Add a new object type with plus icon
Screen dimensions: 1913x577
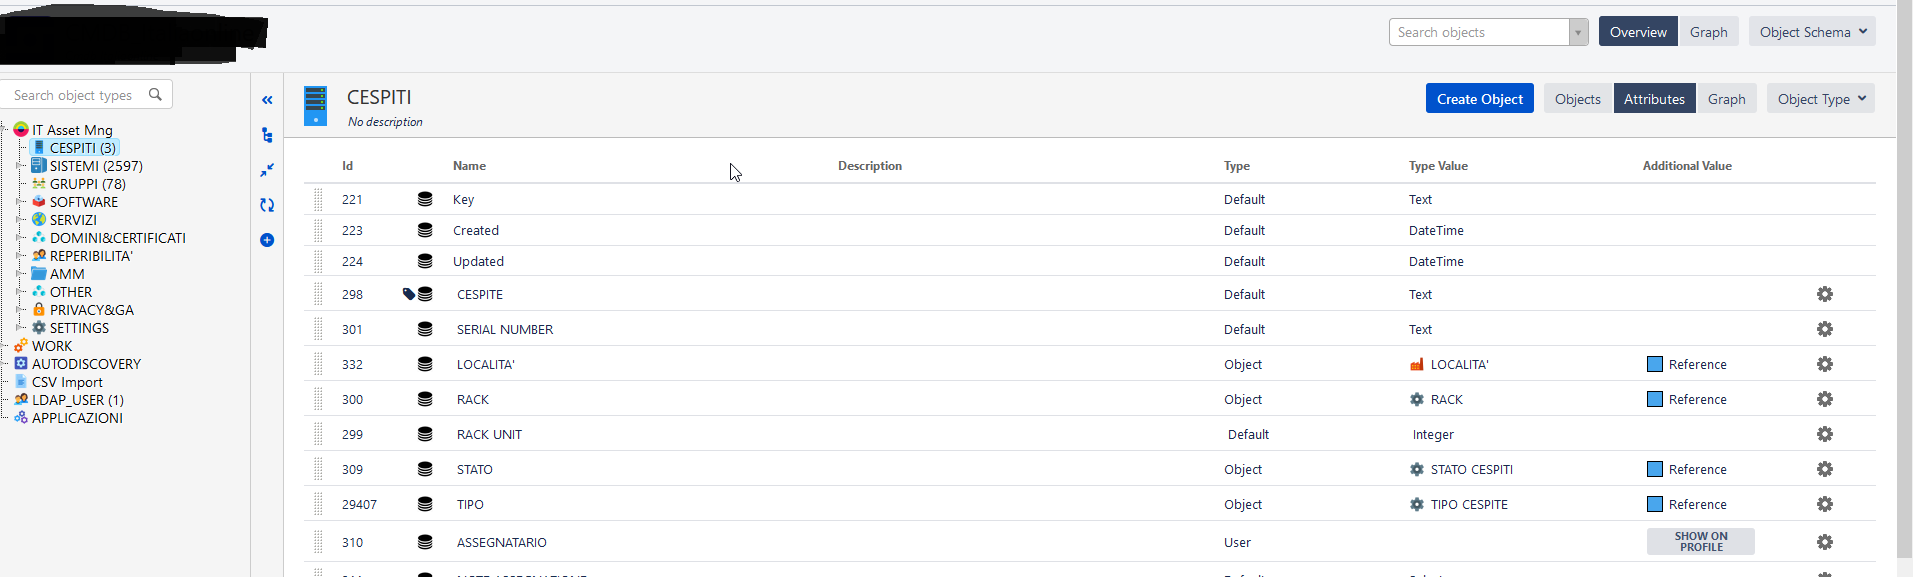(x=267, y=240)
